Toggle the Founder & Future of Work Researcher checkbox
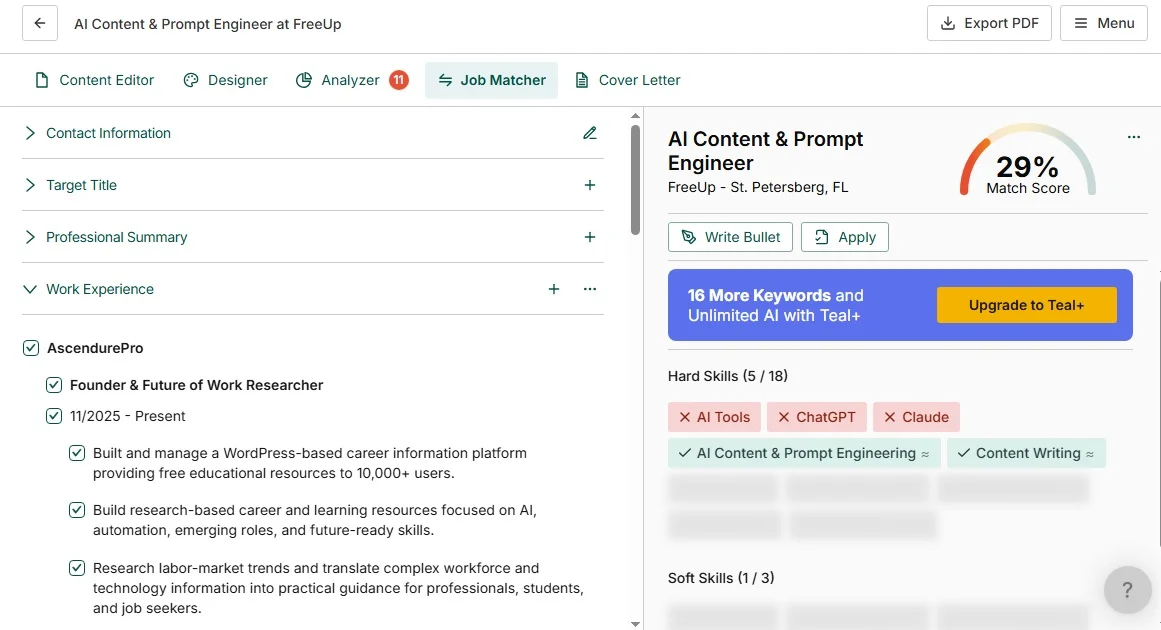This screenshot has width=1161, height=630. [54, 385]
